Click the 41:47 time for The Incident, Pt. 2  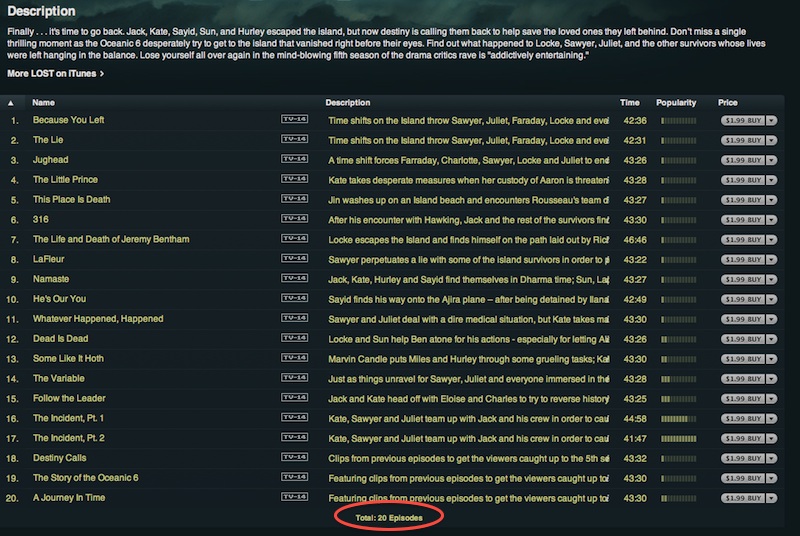point(635,439)
